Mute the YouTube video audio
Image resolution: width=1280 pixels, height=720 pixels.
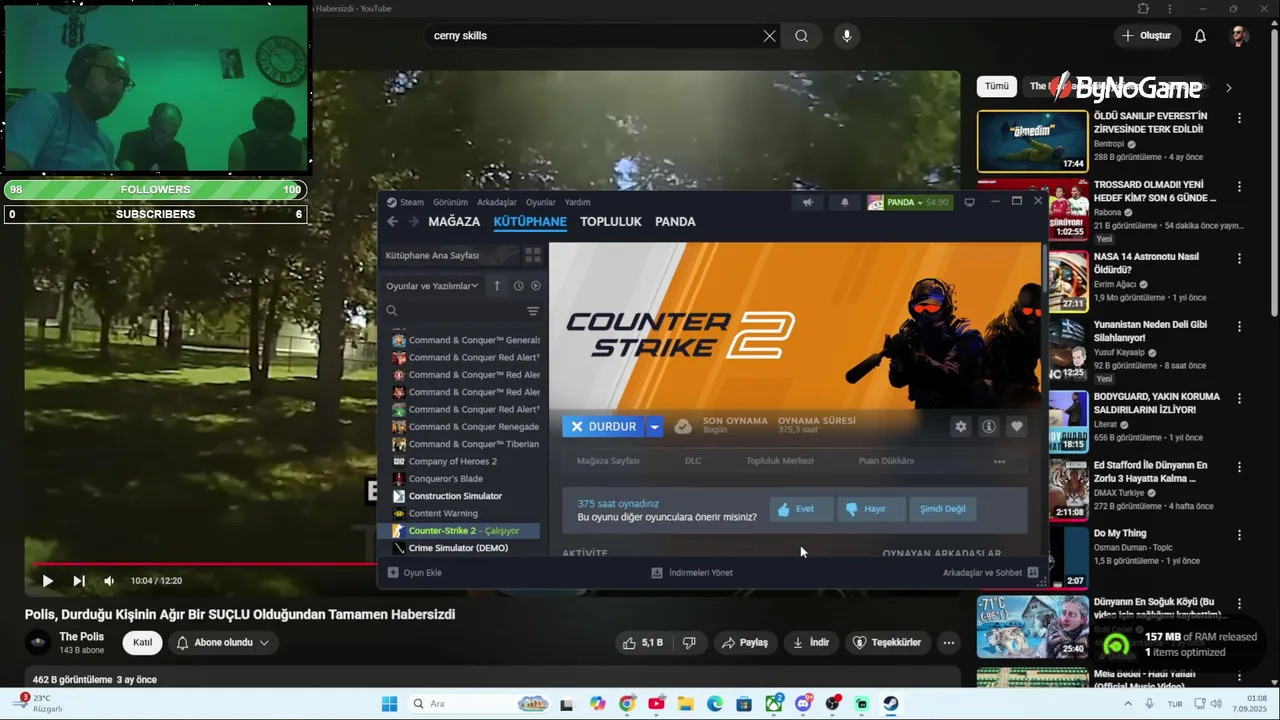[x=109, y=581]
